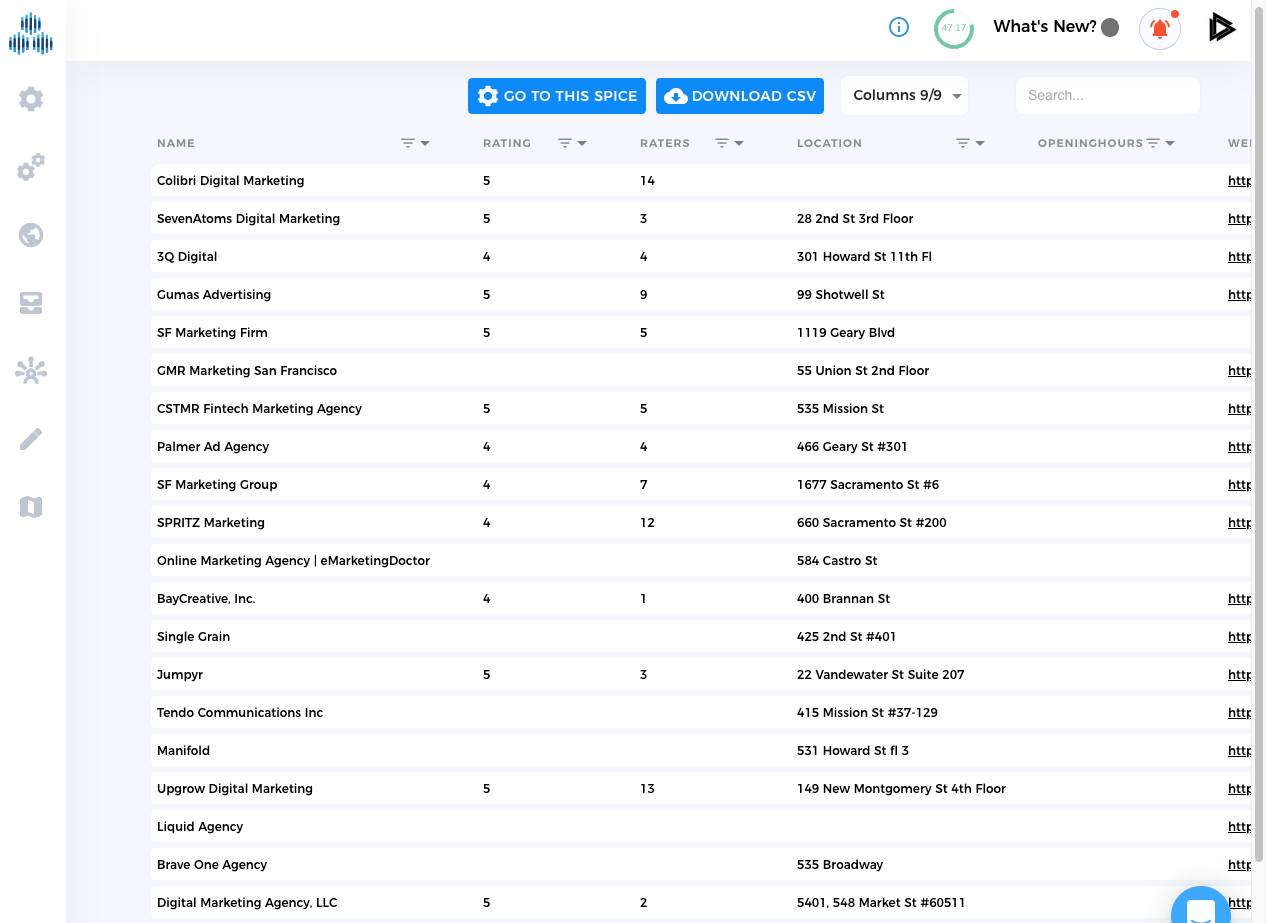Open the Name column filter dropdown
The width and height of the screenshot is (1266, 923).
coord(415,143)
